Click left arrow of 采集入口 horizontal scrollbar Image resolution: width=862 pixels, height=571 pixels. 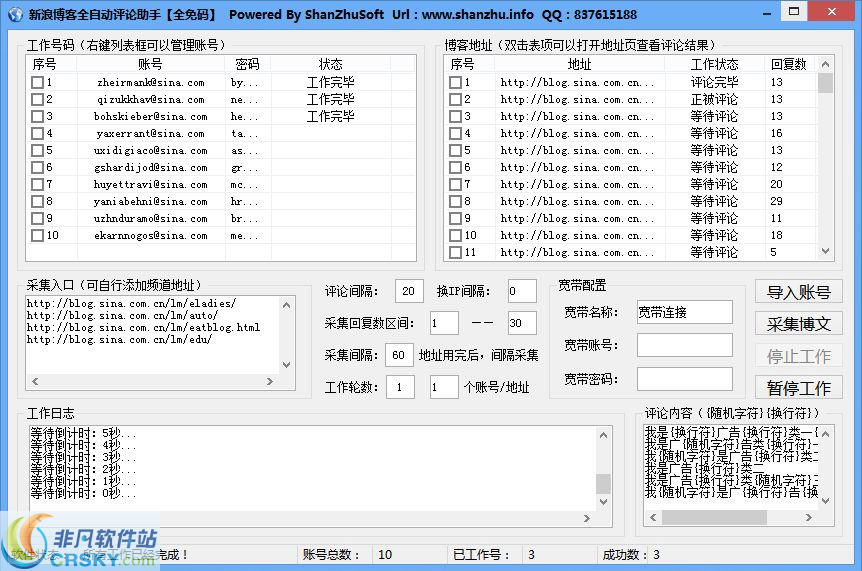click(x=35, y=381)
